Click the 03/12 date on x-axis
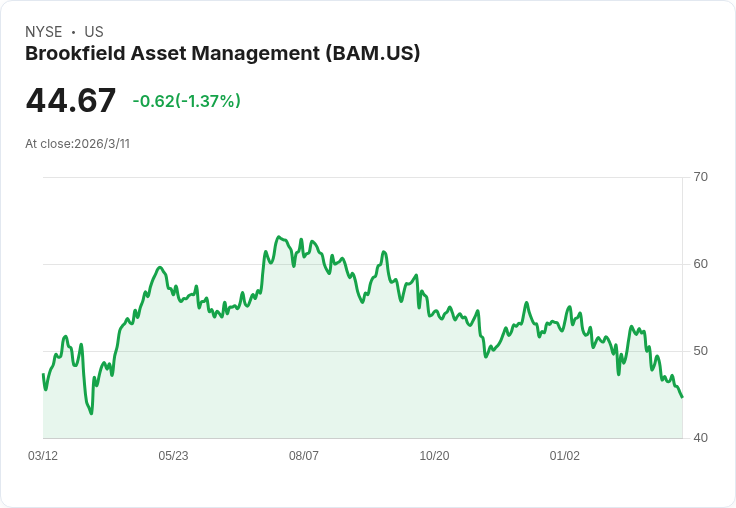Viewport: 736px width, 508px height. (43, 455)
